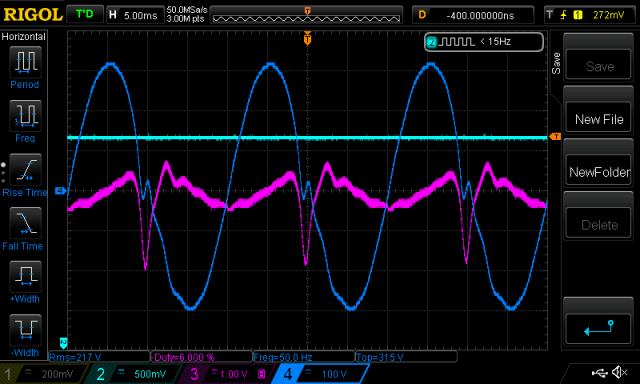
Task: Open the H 5.00ms timebase setting
Action: pyautogui.click(x=134, y=16)
